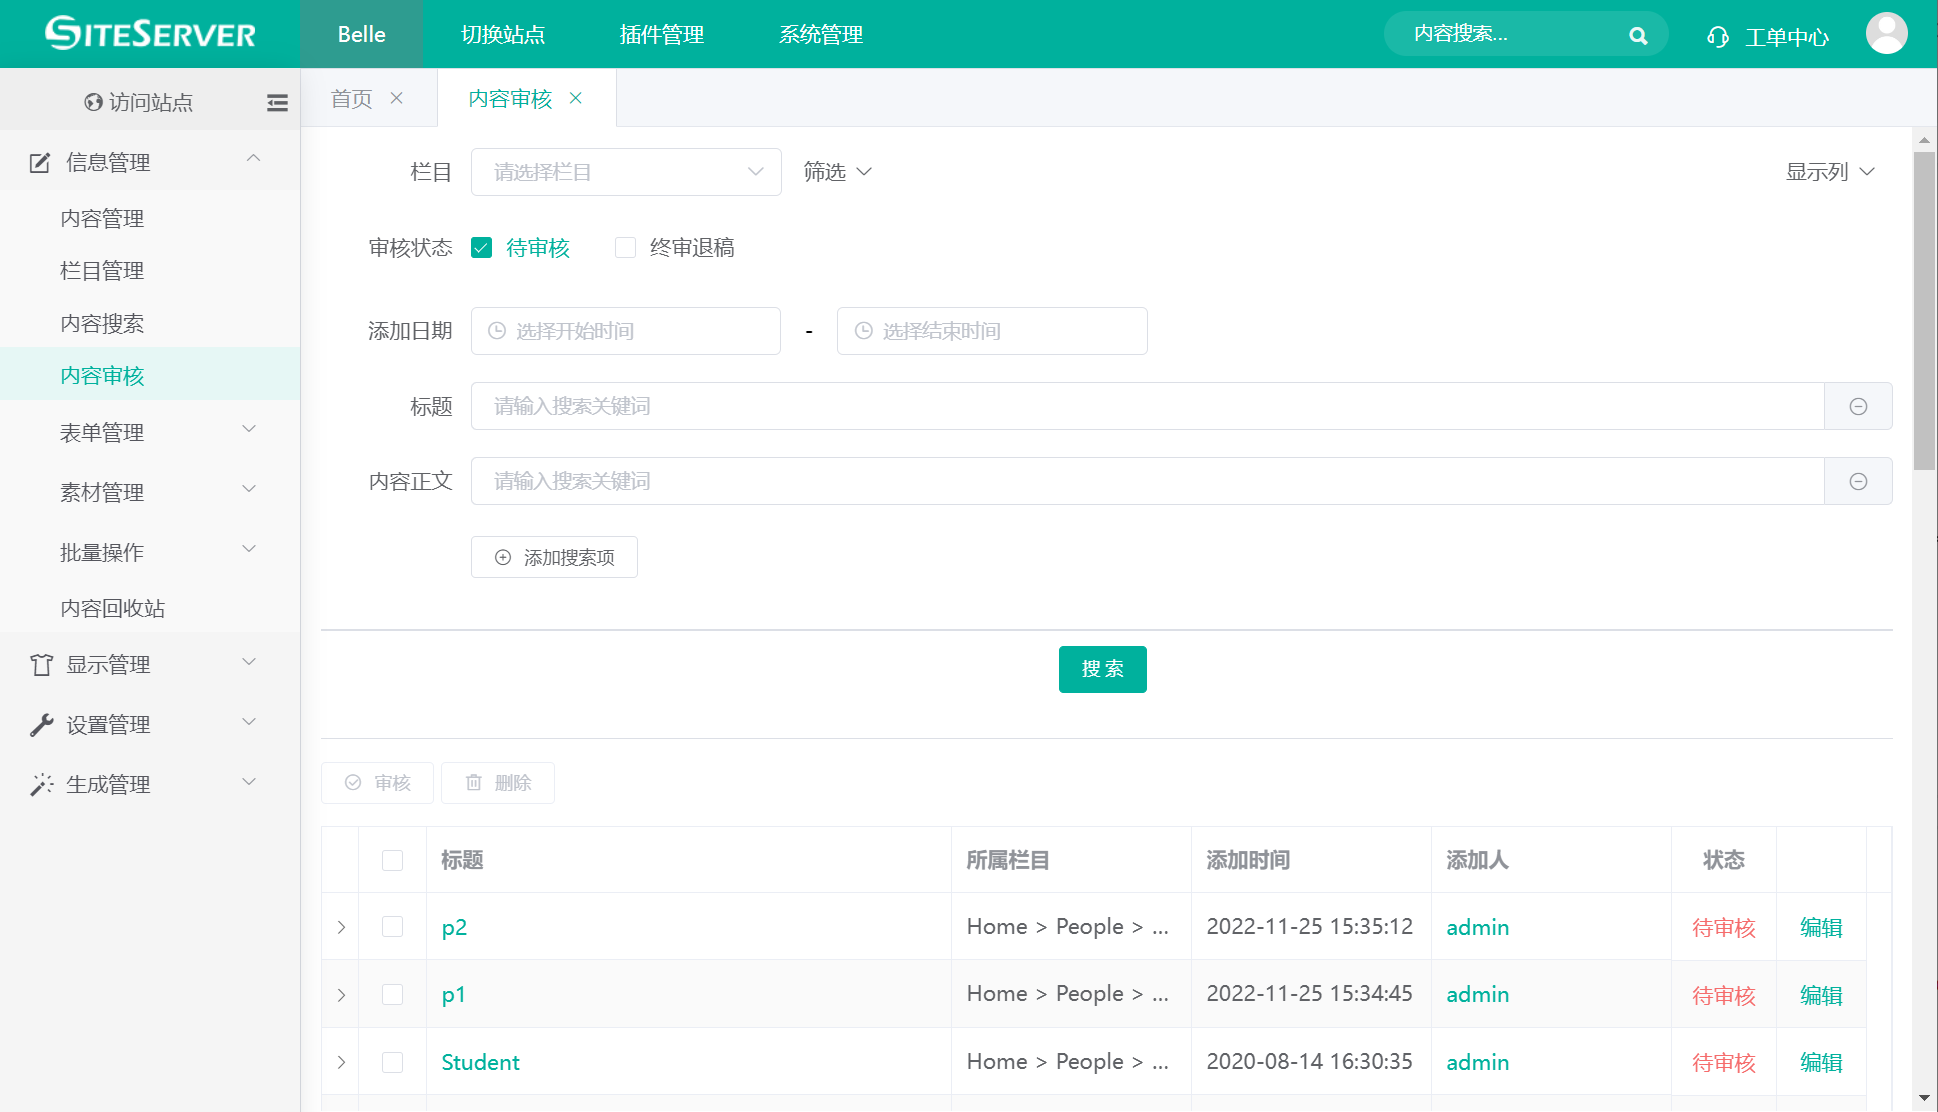Collapse the sidebar using the hamburger icon
This screenshot has width=1938, height=1112.
point(277,102)
